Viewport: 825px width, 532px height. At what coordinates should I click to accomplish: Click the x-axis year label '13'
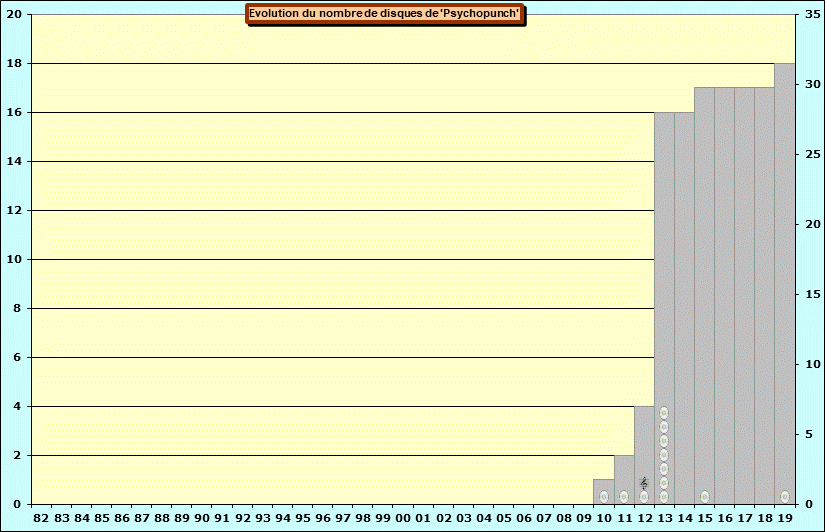665,518
